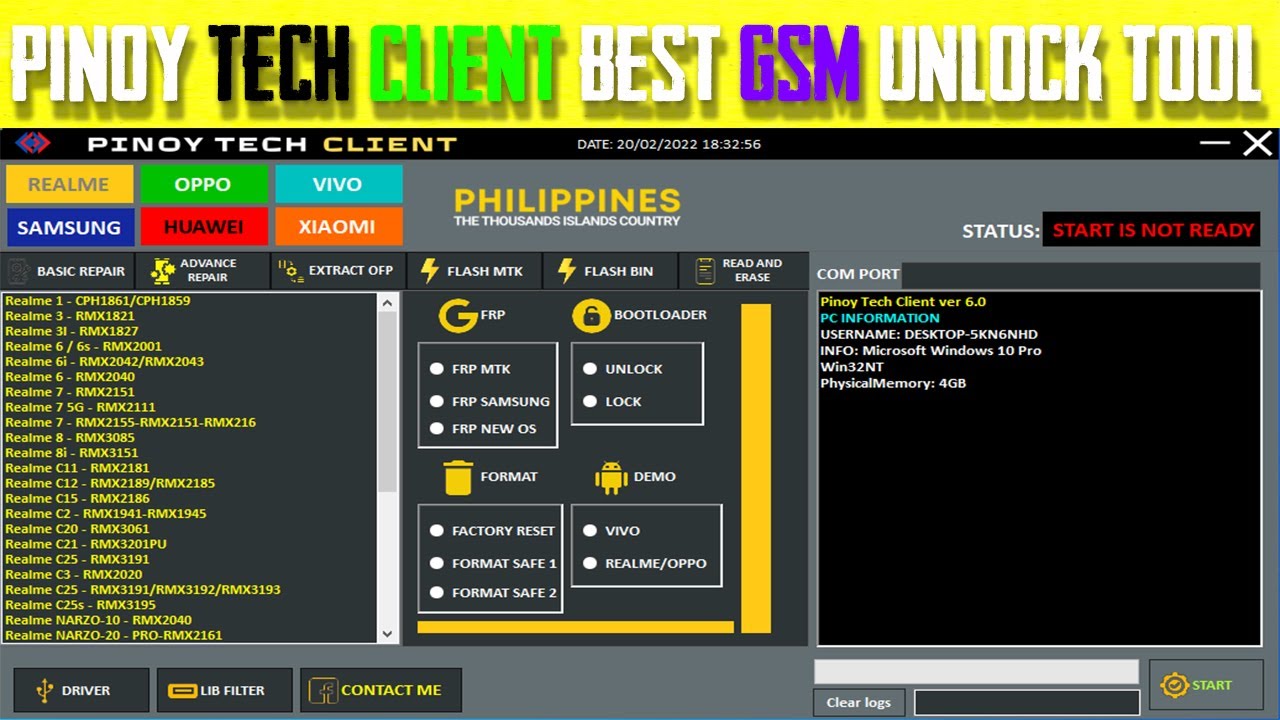Image resolution: width=1280 pixels, height=720 pixels.
Task: Select Realme 3 - RMX1821 in list
Action: (x=69, y=316)
